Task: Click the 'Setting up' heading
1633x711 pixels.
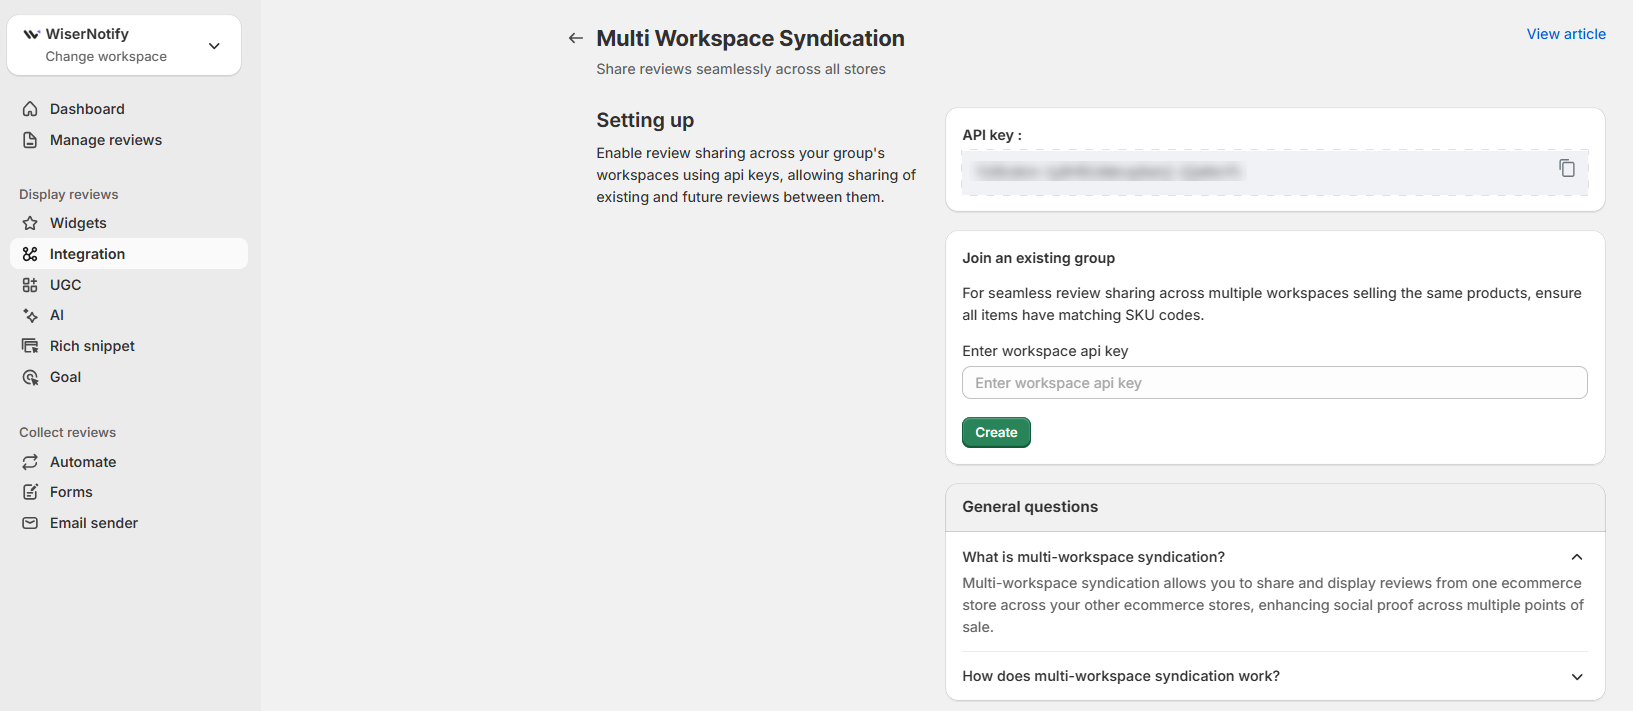Action: [645, 120]
